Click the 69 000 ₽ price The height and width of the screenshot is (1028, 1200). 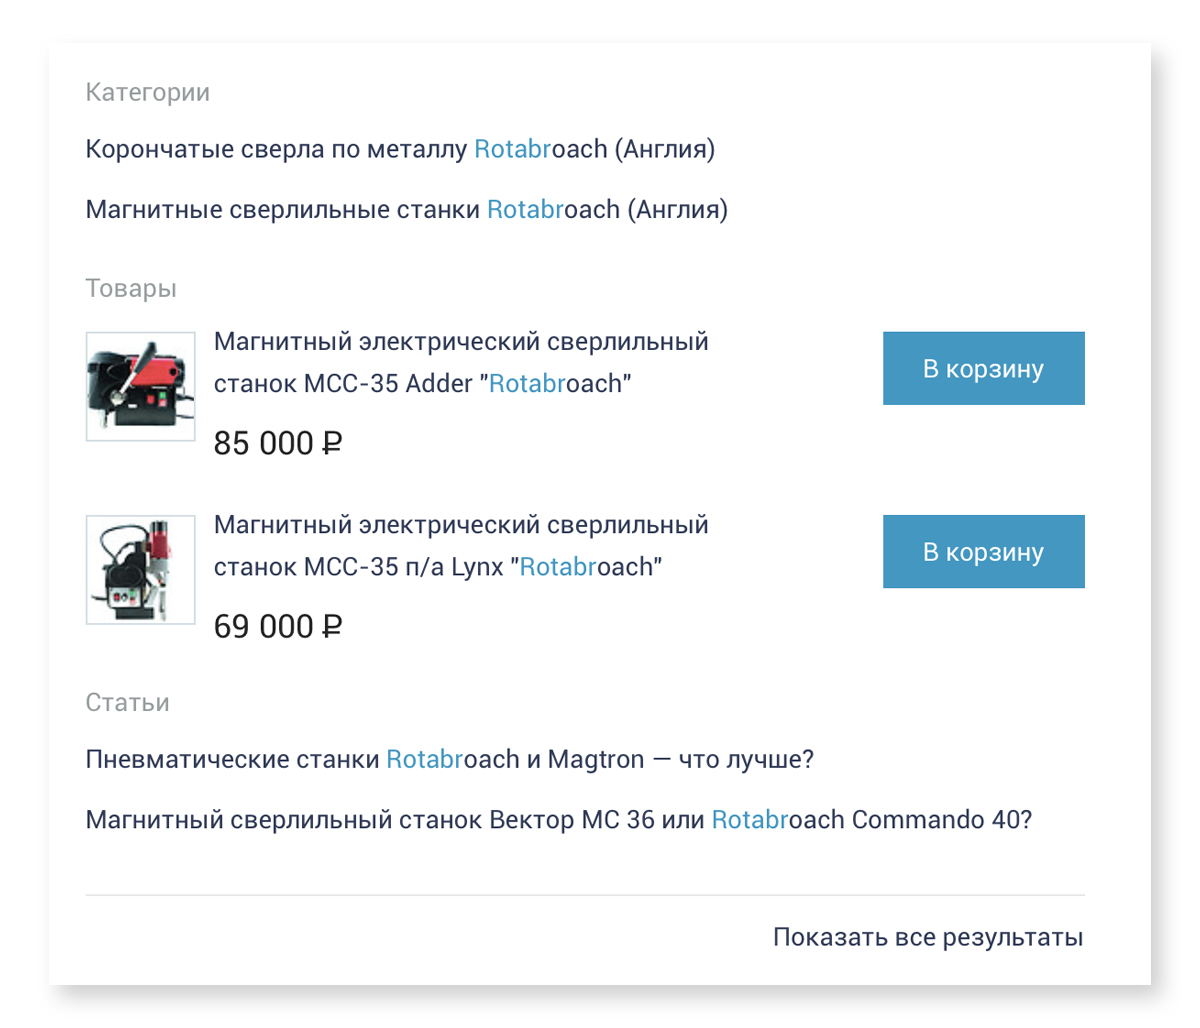[278, 627]
